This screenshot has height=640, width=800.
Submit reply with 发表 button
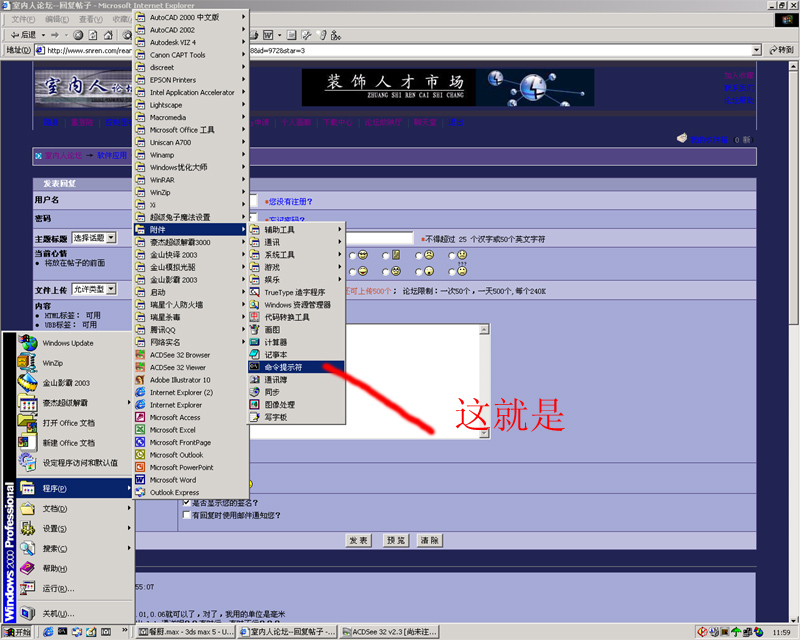click(358, 540)
